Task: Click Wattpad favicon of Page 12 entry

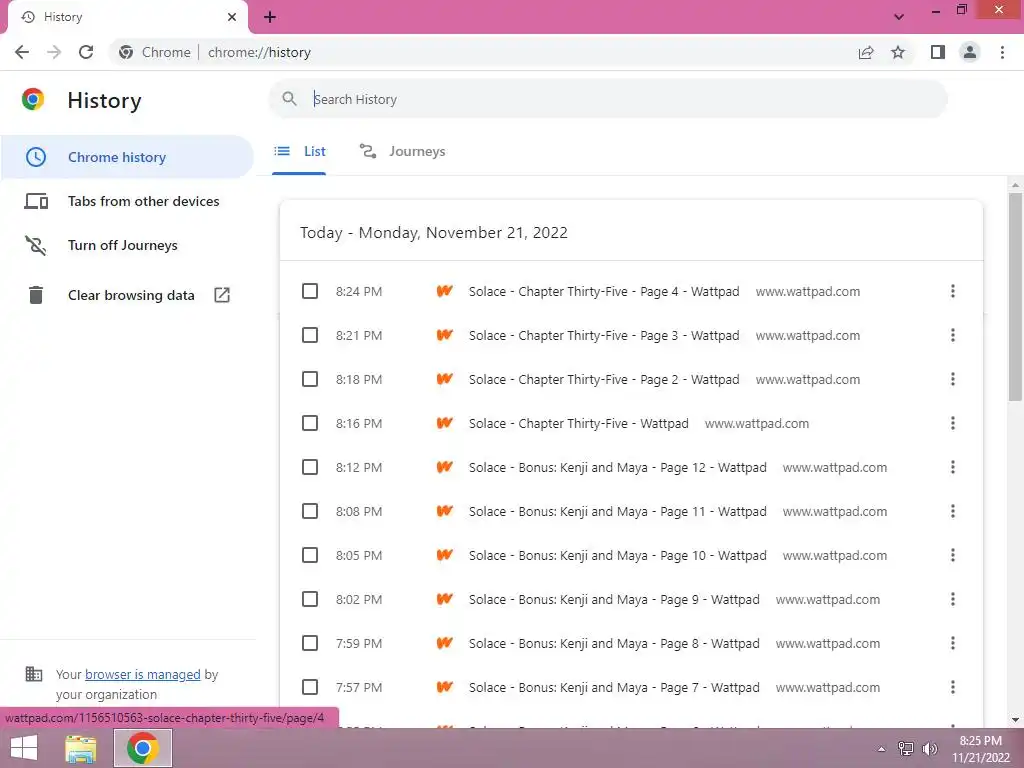Action: pyautogui.click(x=445, y=467)
